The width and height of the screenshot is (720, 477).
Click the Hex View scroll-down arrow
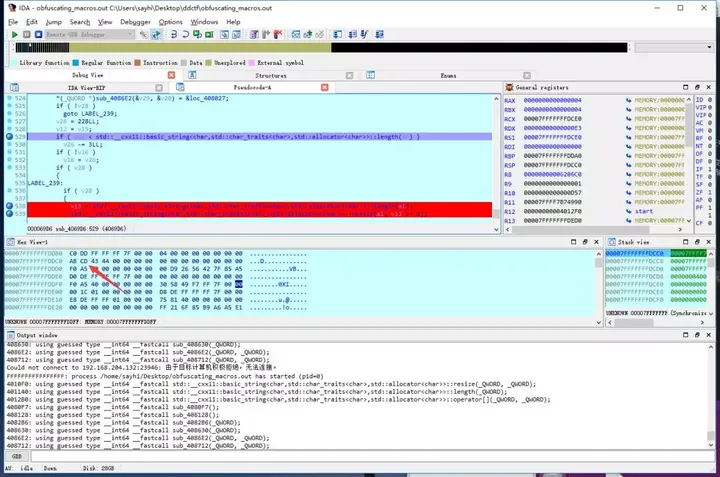(598, 322)
